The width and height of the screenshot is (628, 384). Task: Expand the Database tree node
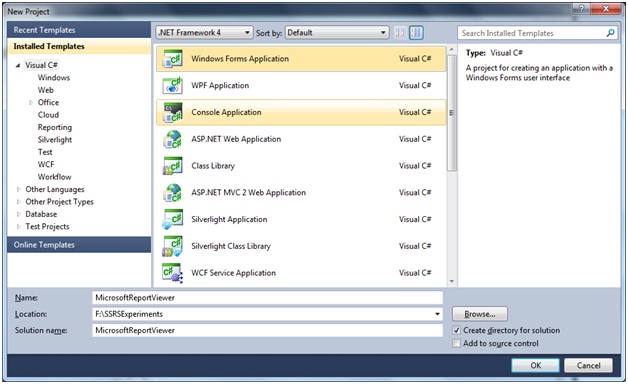tap(18, 214)
